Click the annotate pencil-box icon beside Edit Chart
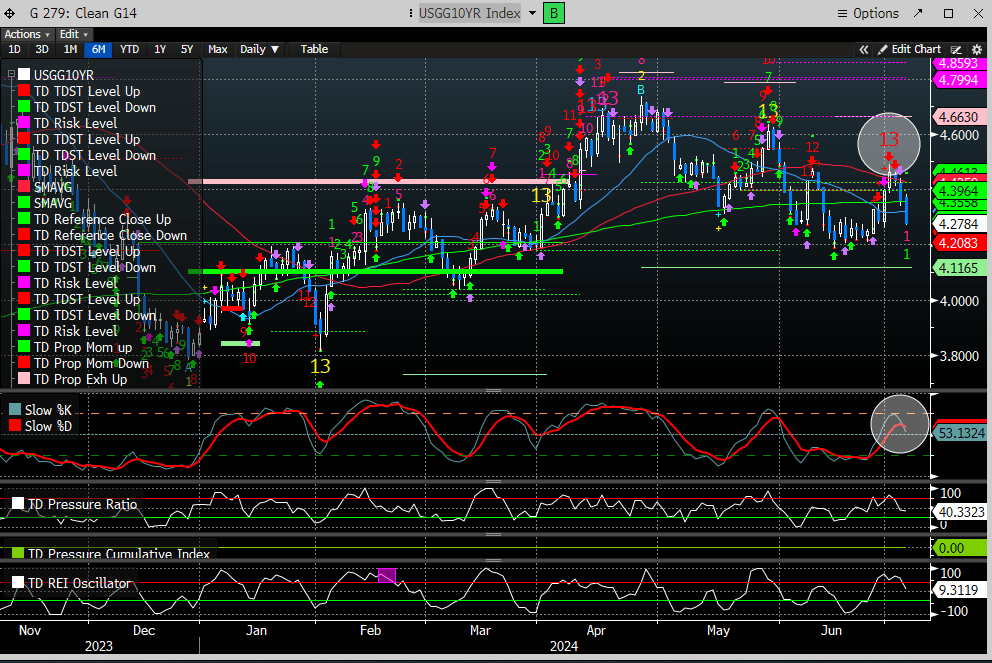992x663 pixels. 956,49
